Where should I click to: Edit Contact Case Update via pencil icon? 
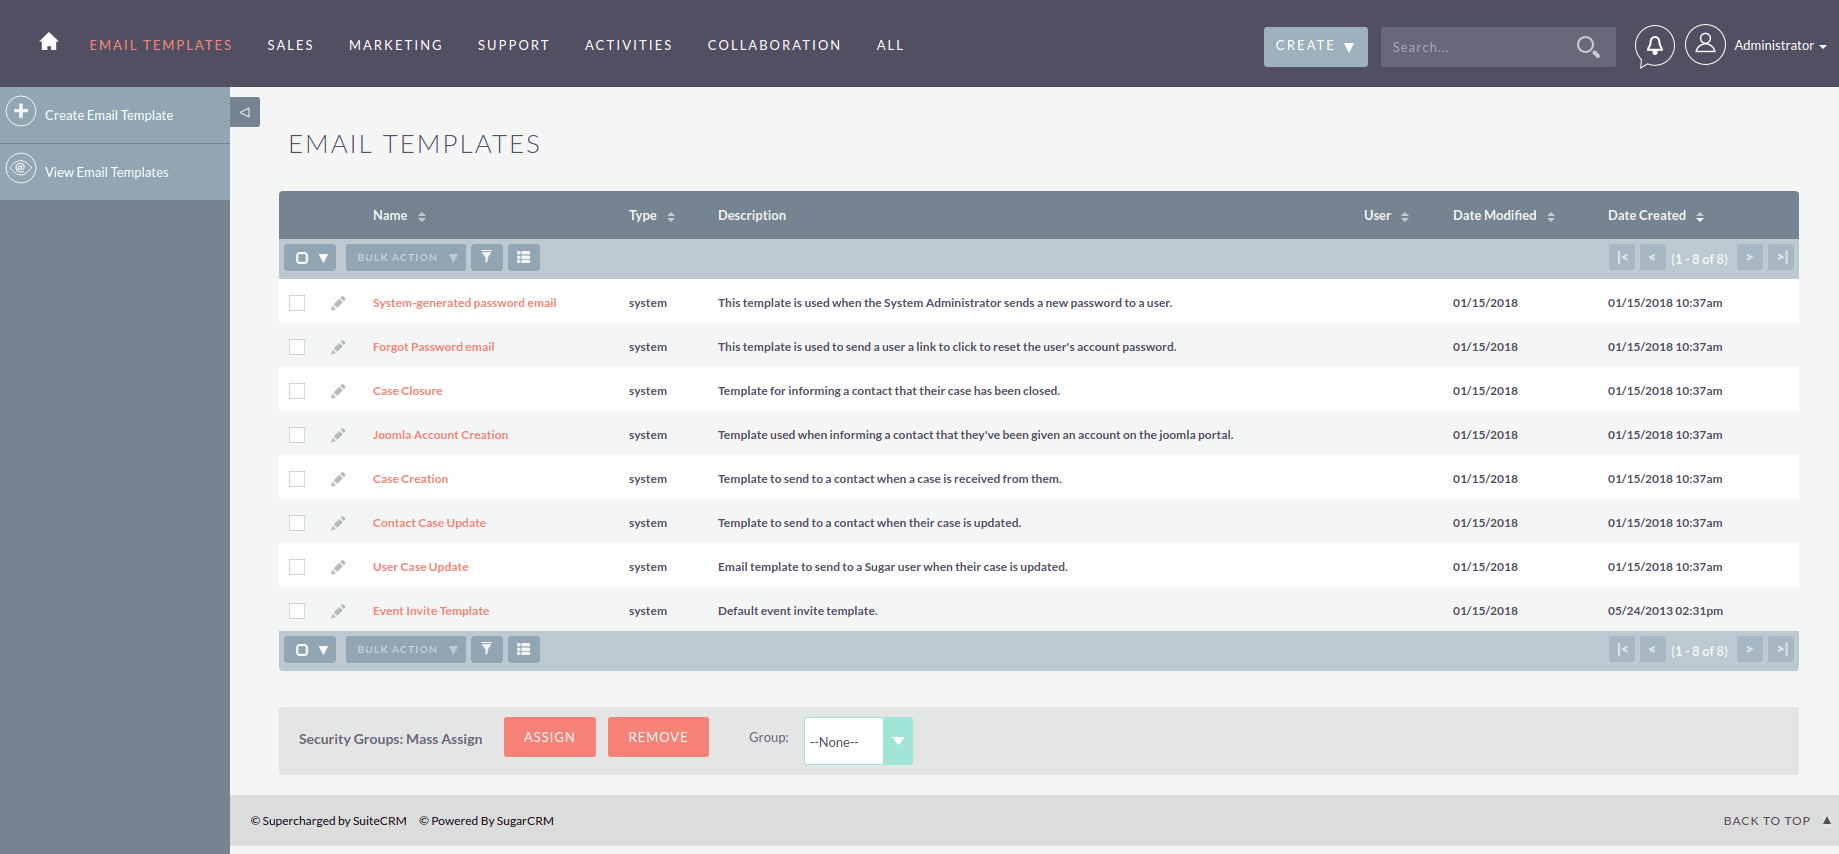(339, 523)
